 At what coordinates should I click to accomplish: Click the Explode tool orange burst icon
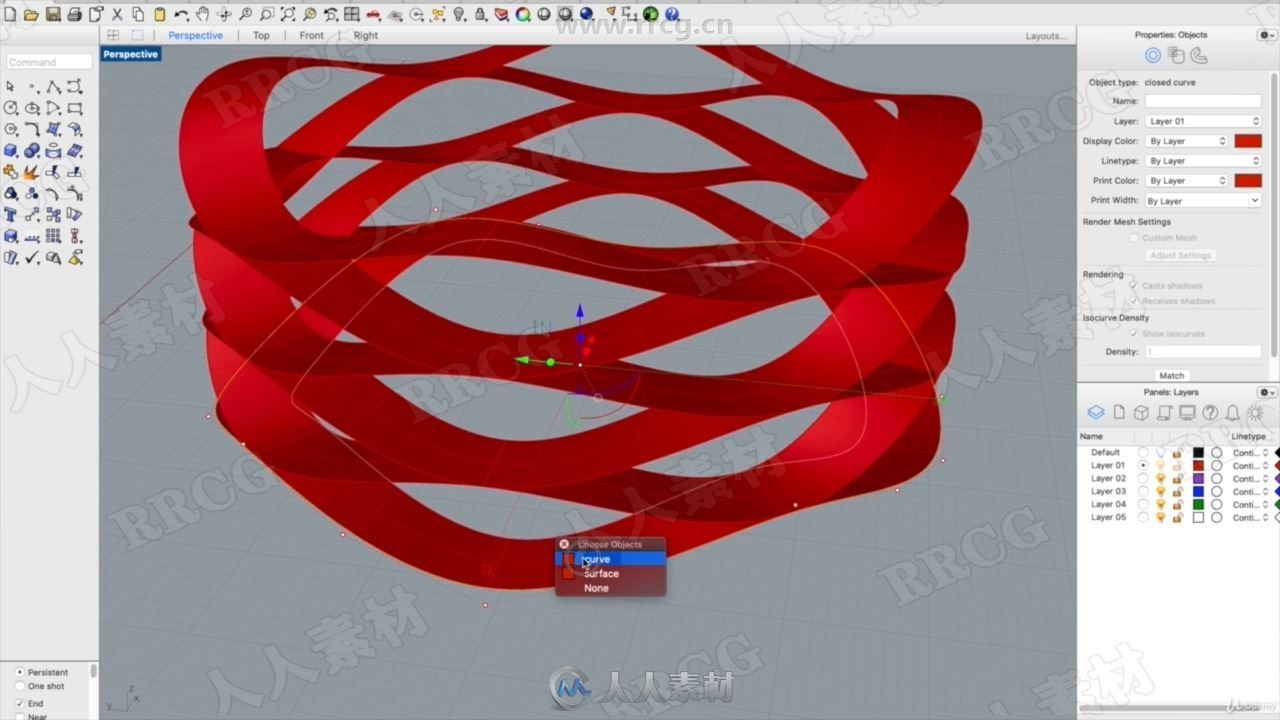(32, 172)
